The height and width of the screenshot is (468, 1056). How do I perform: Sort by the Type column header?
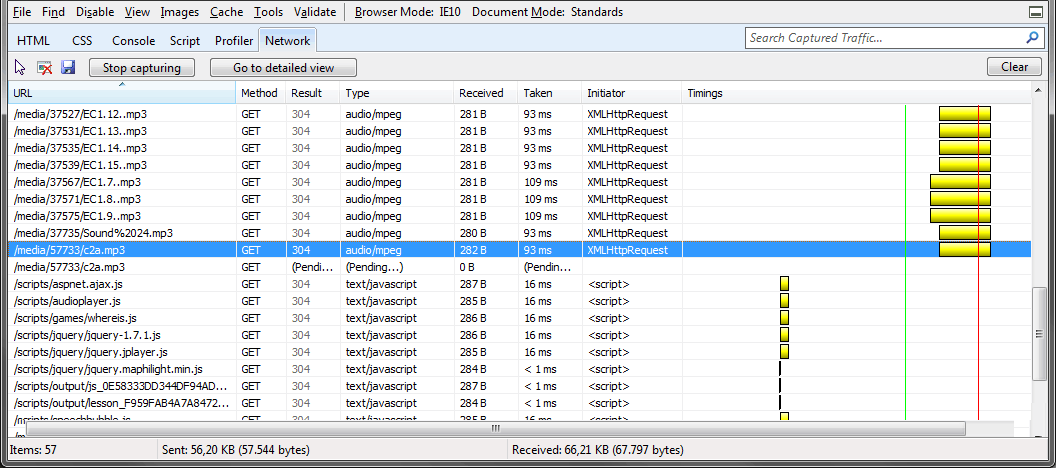(x=397, y=93)
